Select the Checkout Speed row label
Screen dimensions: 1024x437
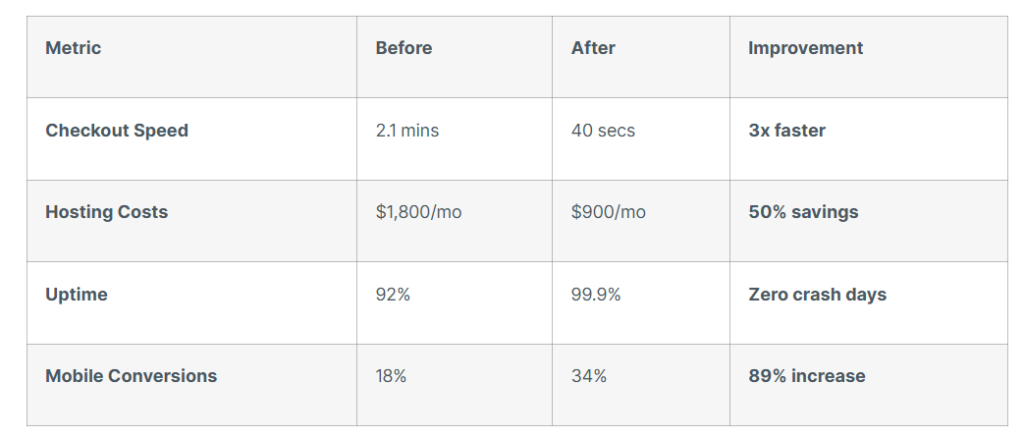point(116,131)
